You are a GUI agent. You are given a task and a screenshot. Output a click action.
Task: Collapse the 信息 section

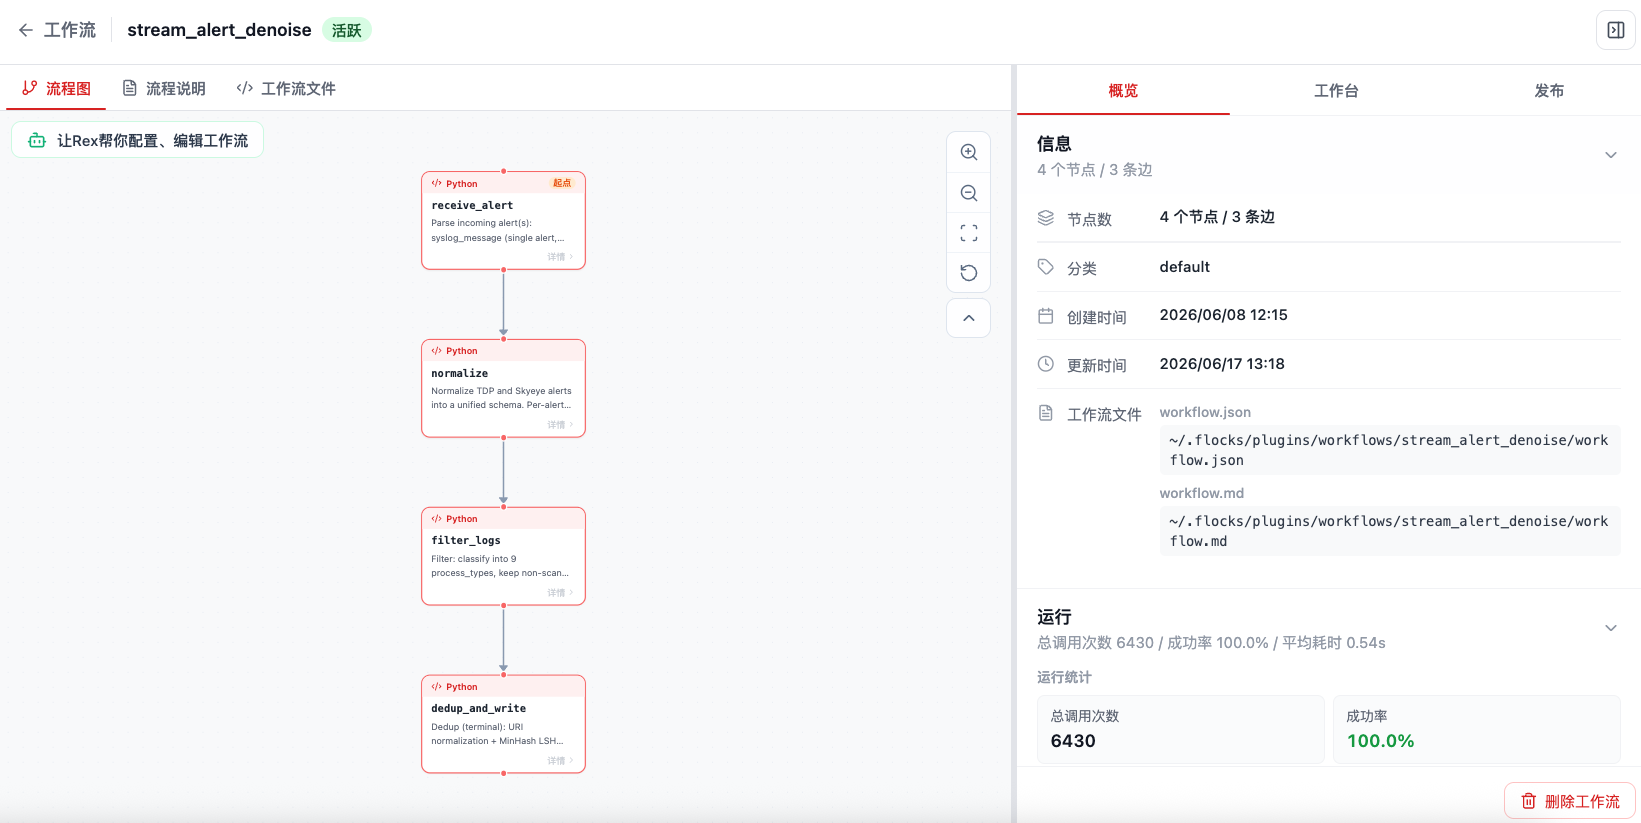[1611, 155]
